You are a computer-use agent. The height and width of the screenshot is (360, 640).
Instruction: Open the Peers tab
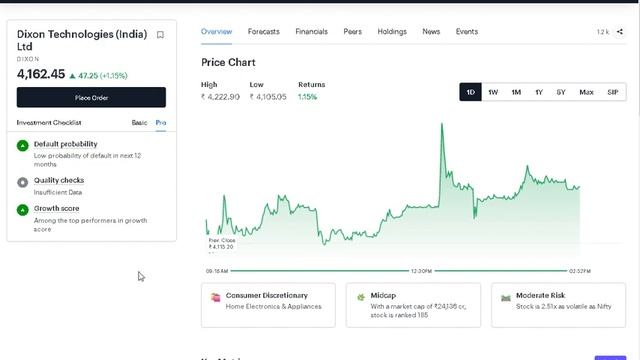pos(353,31)
